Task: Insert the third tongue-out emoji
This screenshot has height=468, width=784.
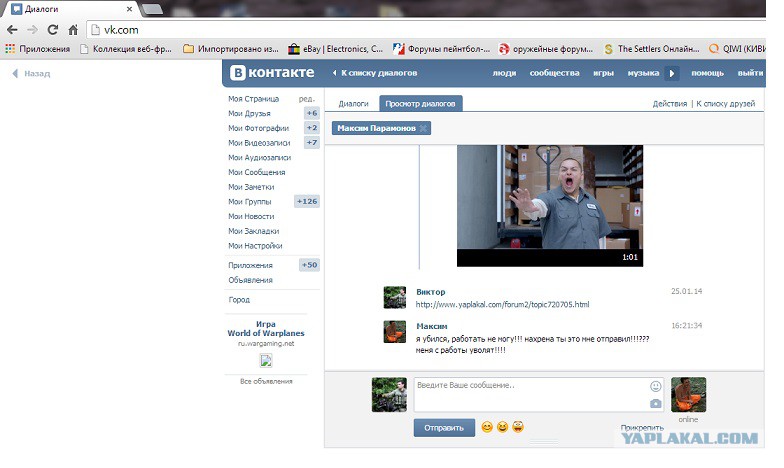Action: (518, 427)
